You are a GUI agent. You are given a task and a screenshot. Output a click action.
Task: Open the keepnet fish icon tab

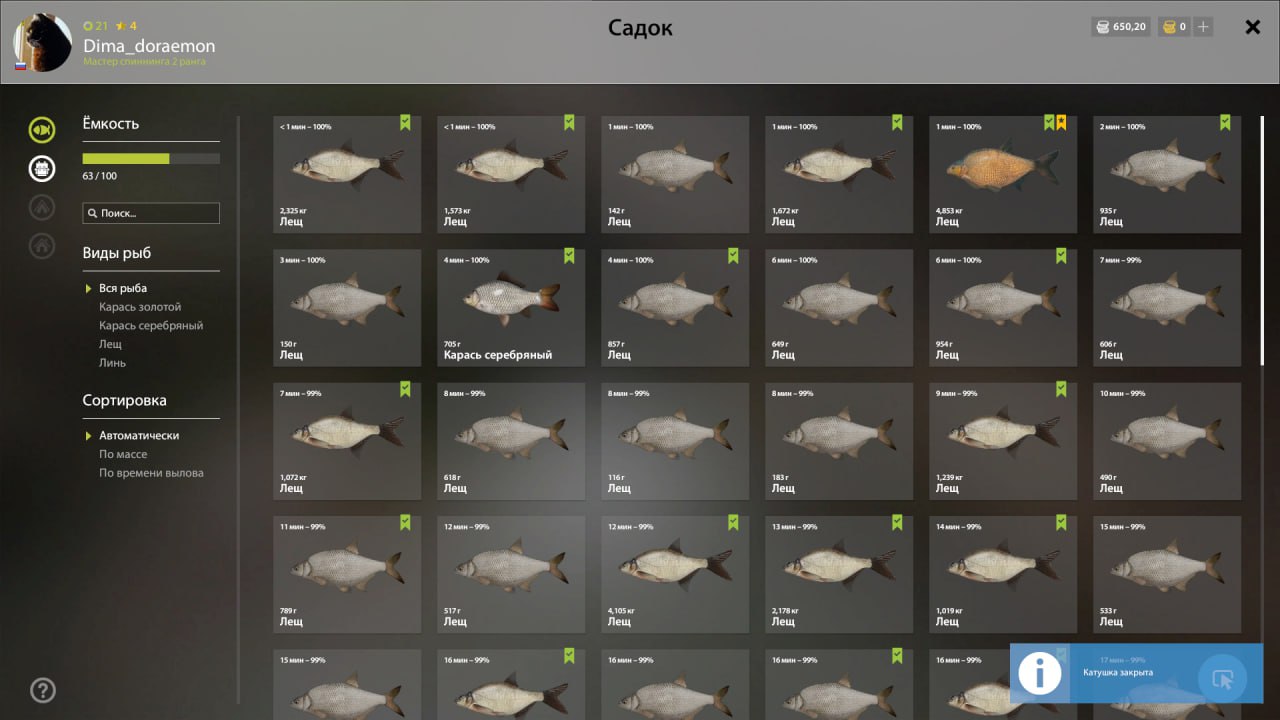coord(42,129)
